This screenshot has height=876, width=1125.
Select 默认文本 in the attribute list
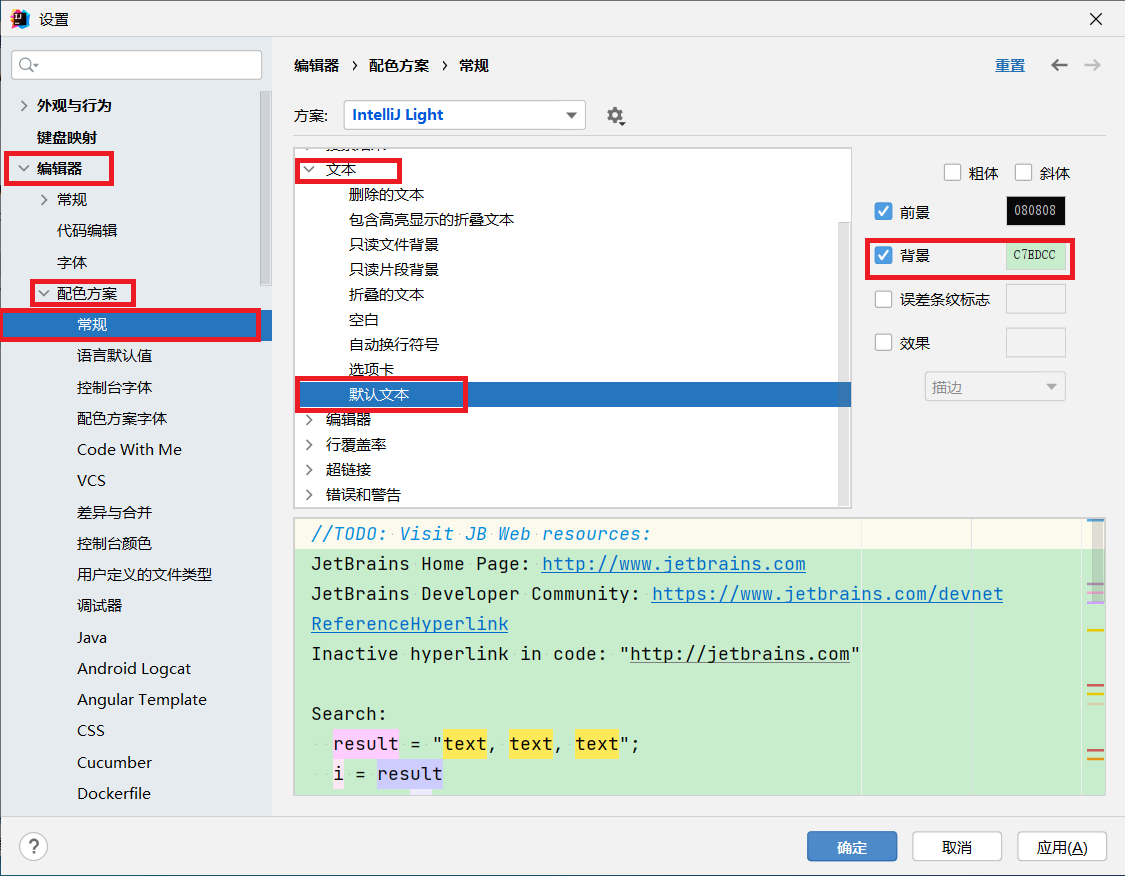(379, 395)
